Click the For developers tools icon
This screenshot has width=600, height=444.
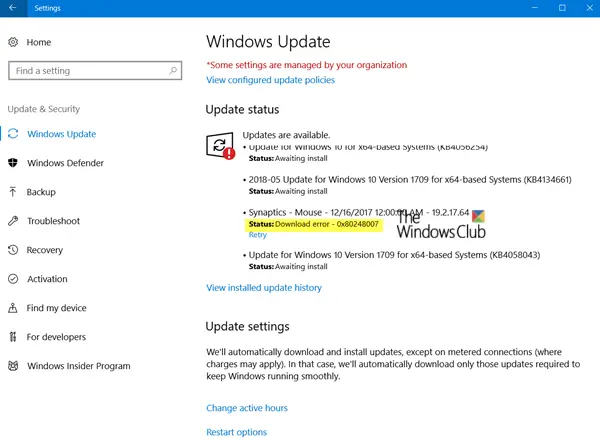pyautogui.click(x=13, y=337)
